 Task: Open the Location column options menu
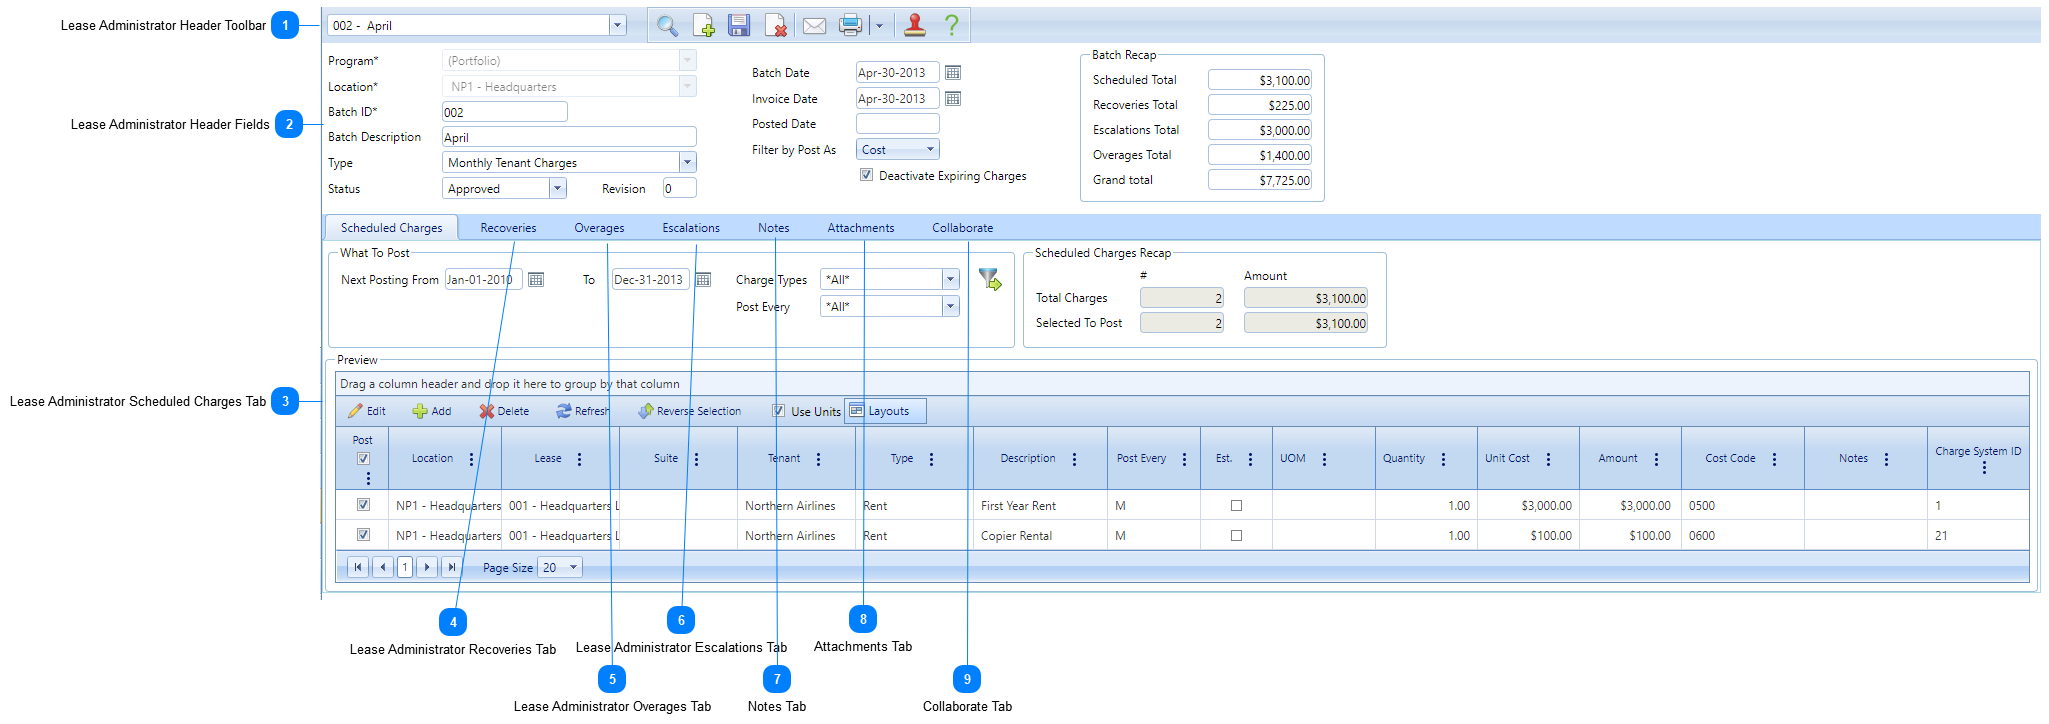[x=471, y=459]
